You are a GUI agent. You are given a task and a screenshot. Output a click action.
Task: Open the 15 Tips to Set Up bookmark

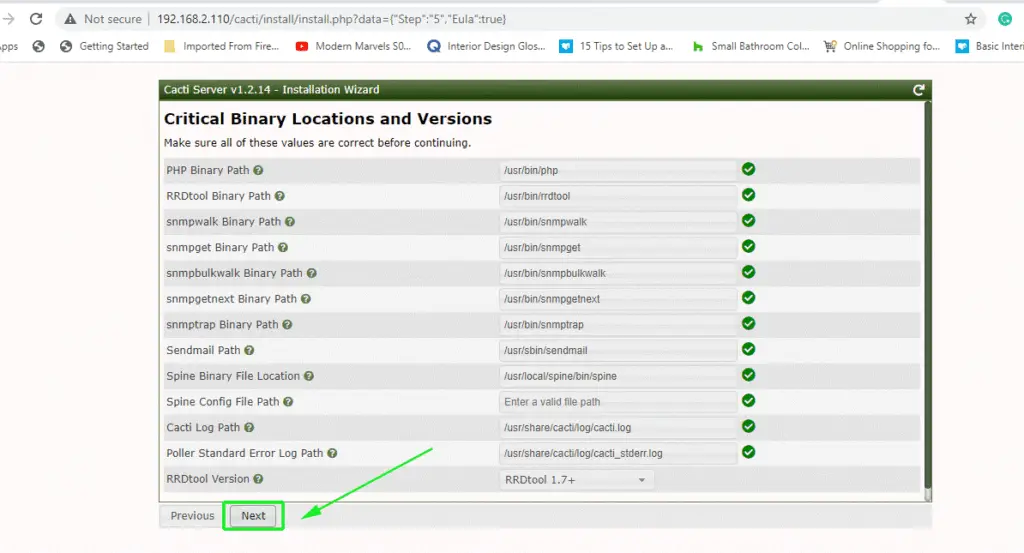click(x=616, y=46)
